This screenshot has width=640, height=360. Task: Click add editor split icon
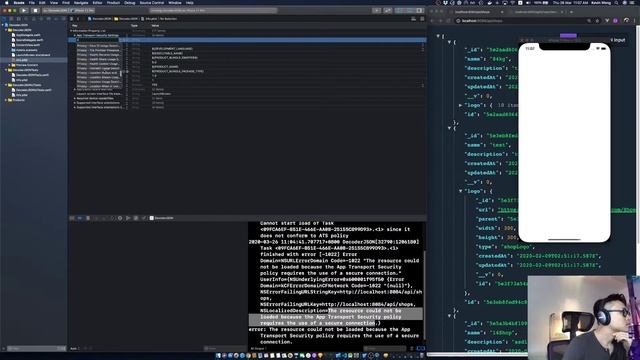pyautogui.click(x=422, y=19)
